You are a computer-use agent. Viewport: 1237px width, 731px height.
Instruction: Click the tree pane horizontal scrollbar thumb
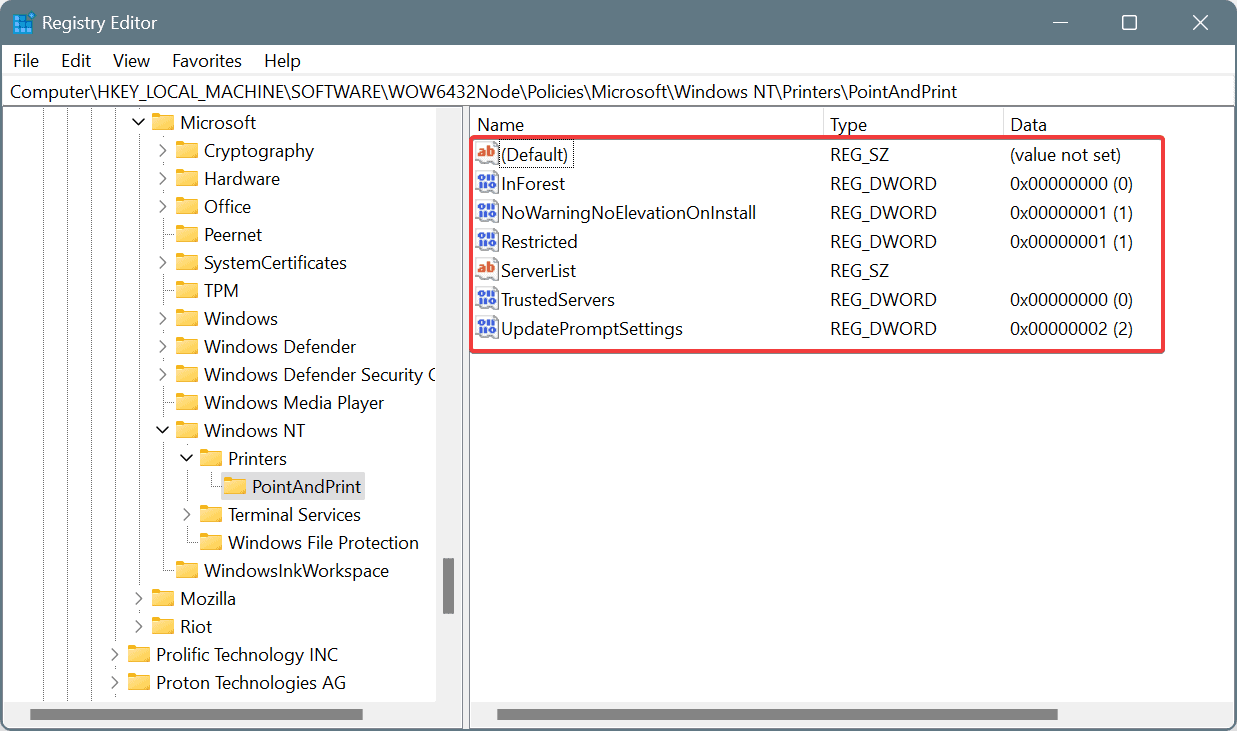196,715
